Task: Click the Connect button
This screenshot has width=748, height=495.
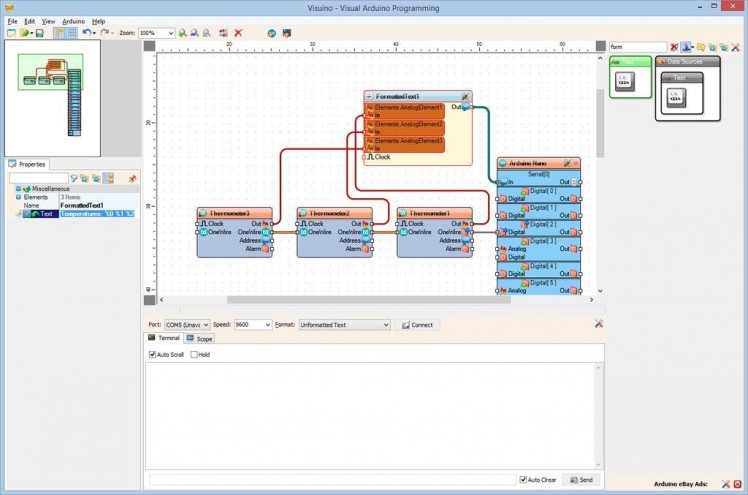Action: 417,325
